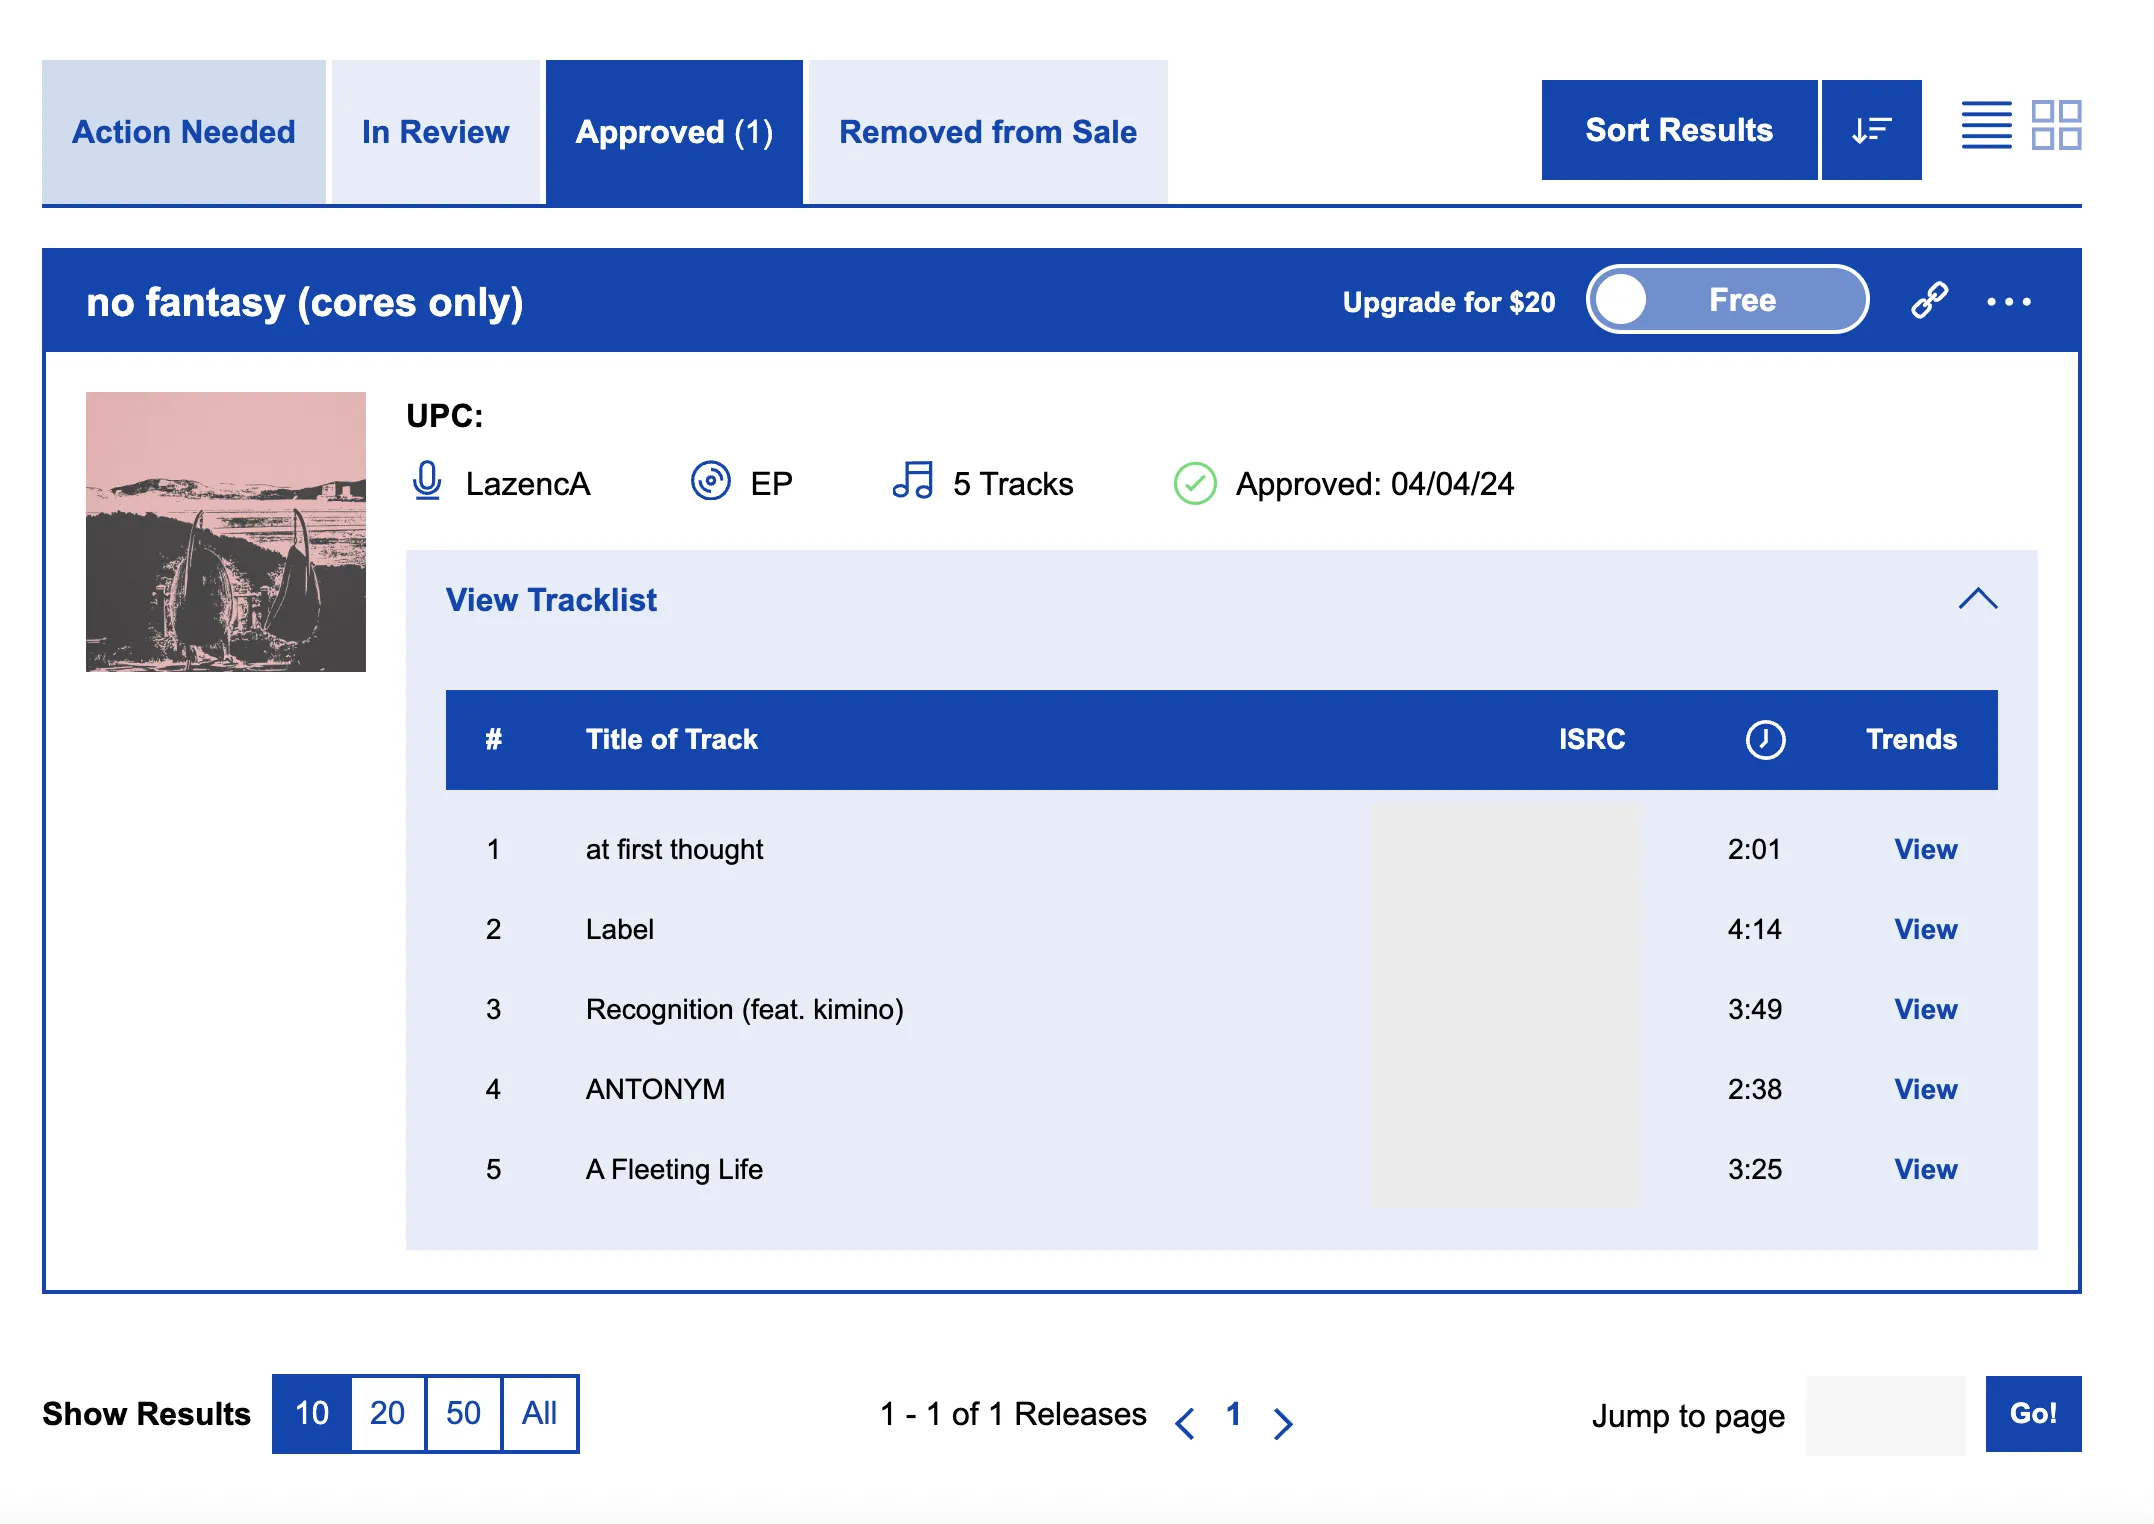Click the Sort Results button
Viewport: 2154px width, 1524px height.
(x=1679, y=130)
